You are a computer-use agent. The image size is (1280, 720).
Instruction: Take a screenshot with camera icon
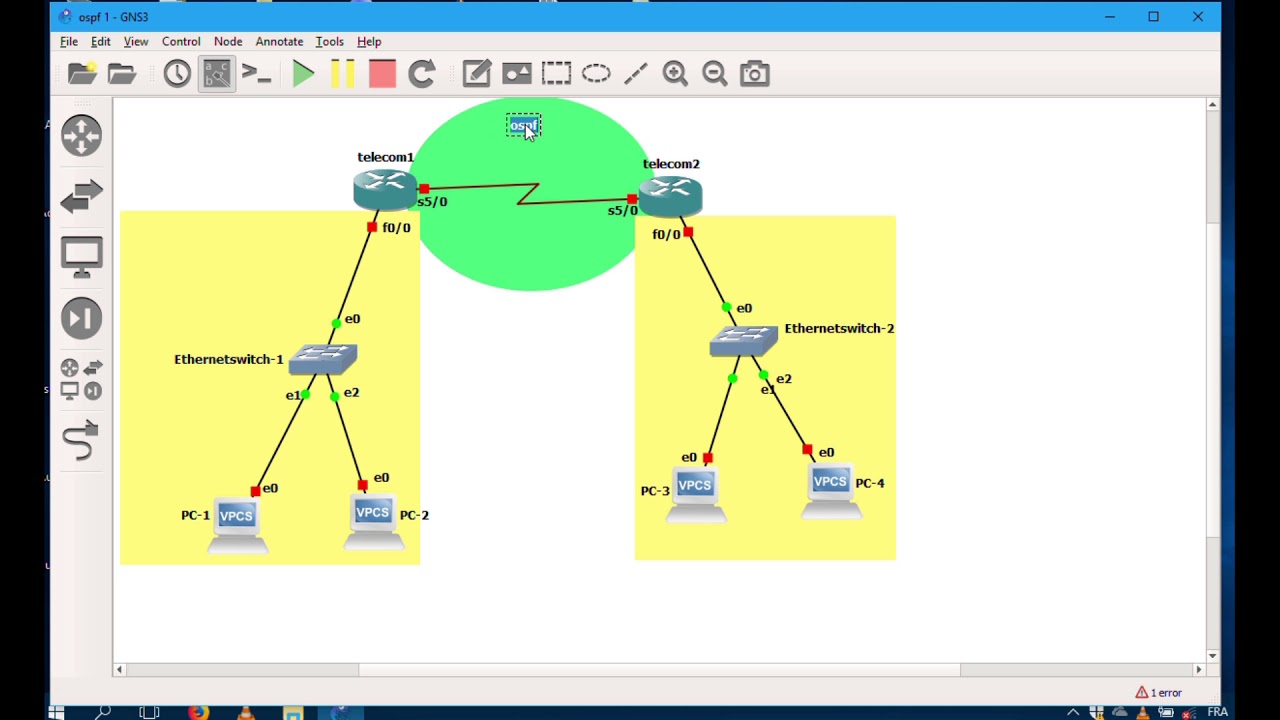point(755,73)
